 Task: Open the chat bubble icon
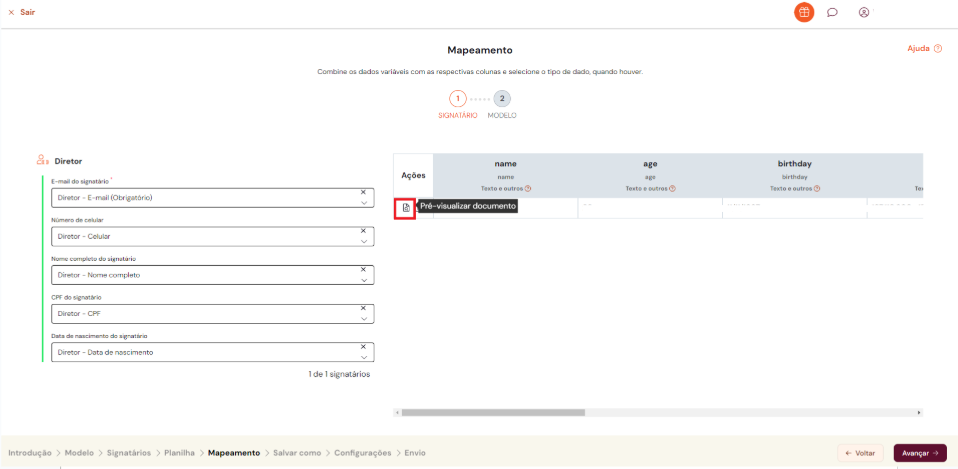[x=832, y=12]
